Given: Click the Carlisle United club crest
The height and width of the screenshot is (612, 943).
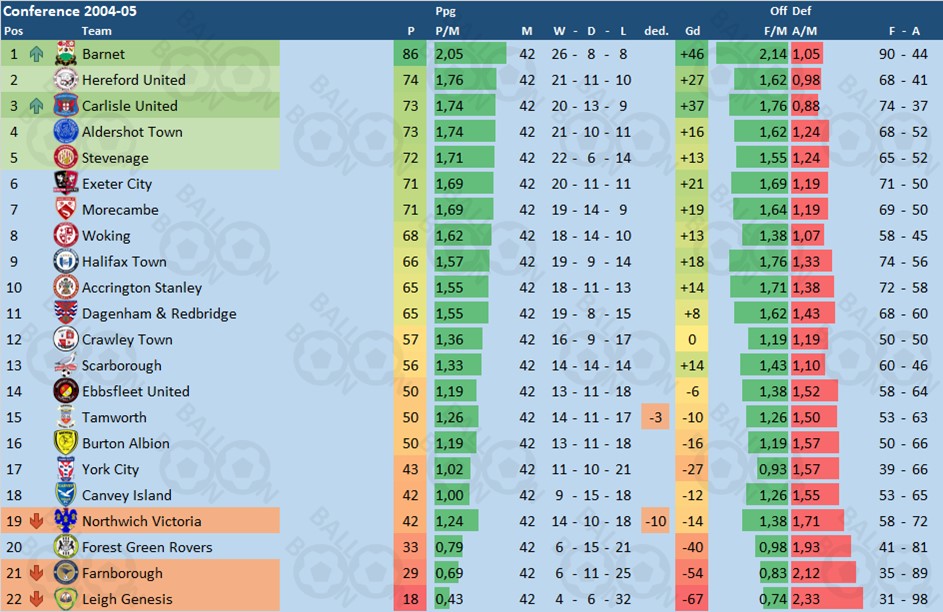Looking at the screenshot, I should coord(66,105).
